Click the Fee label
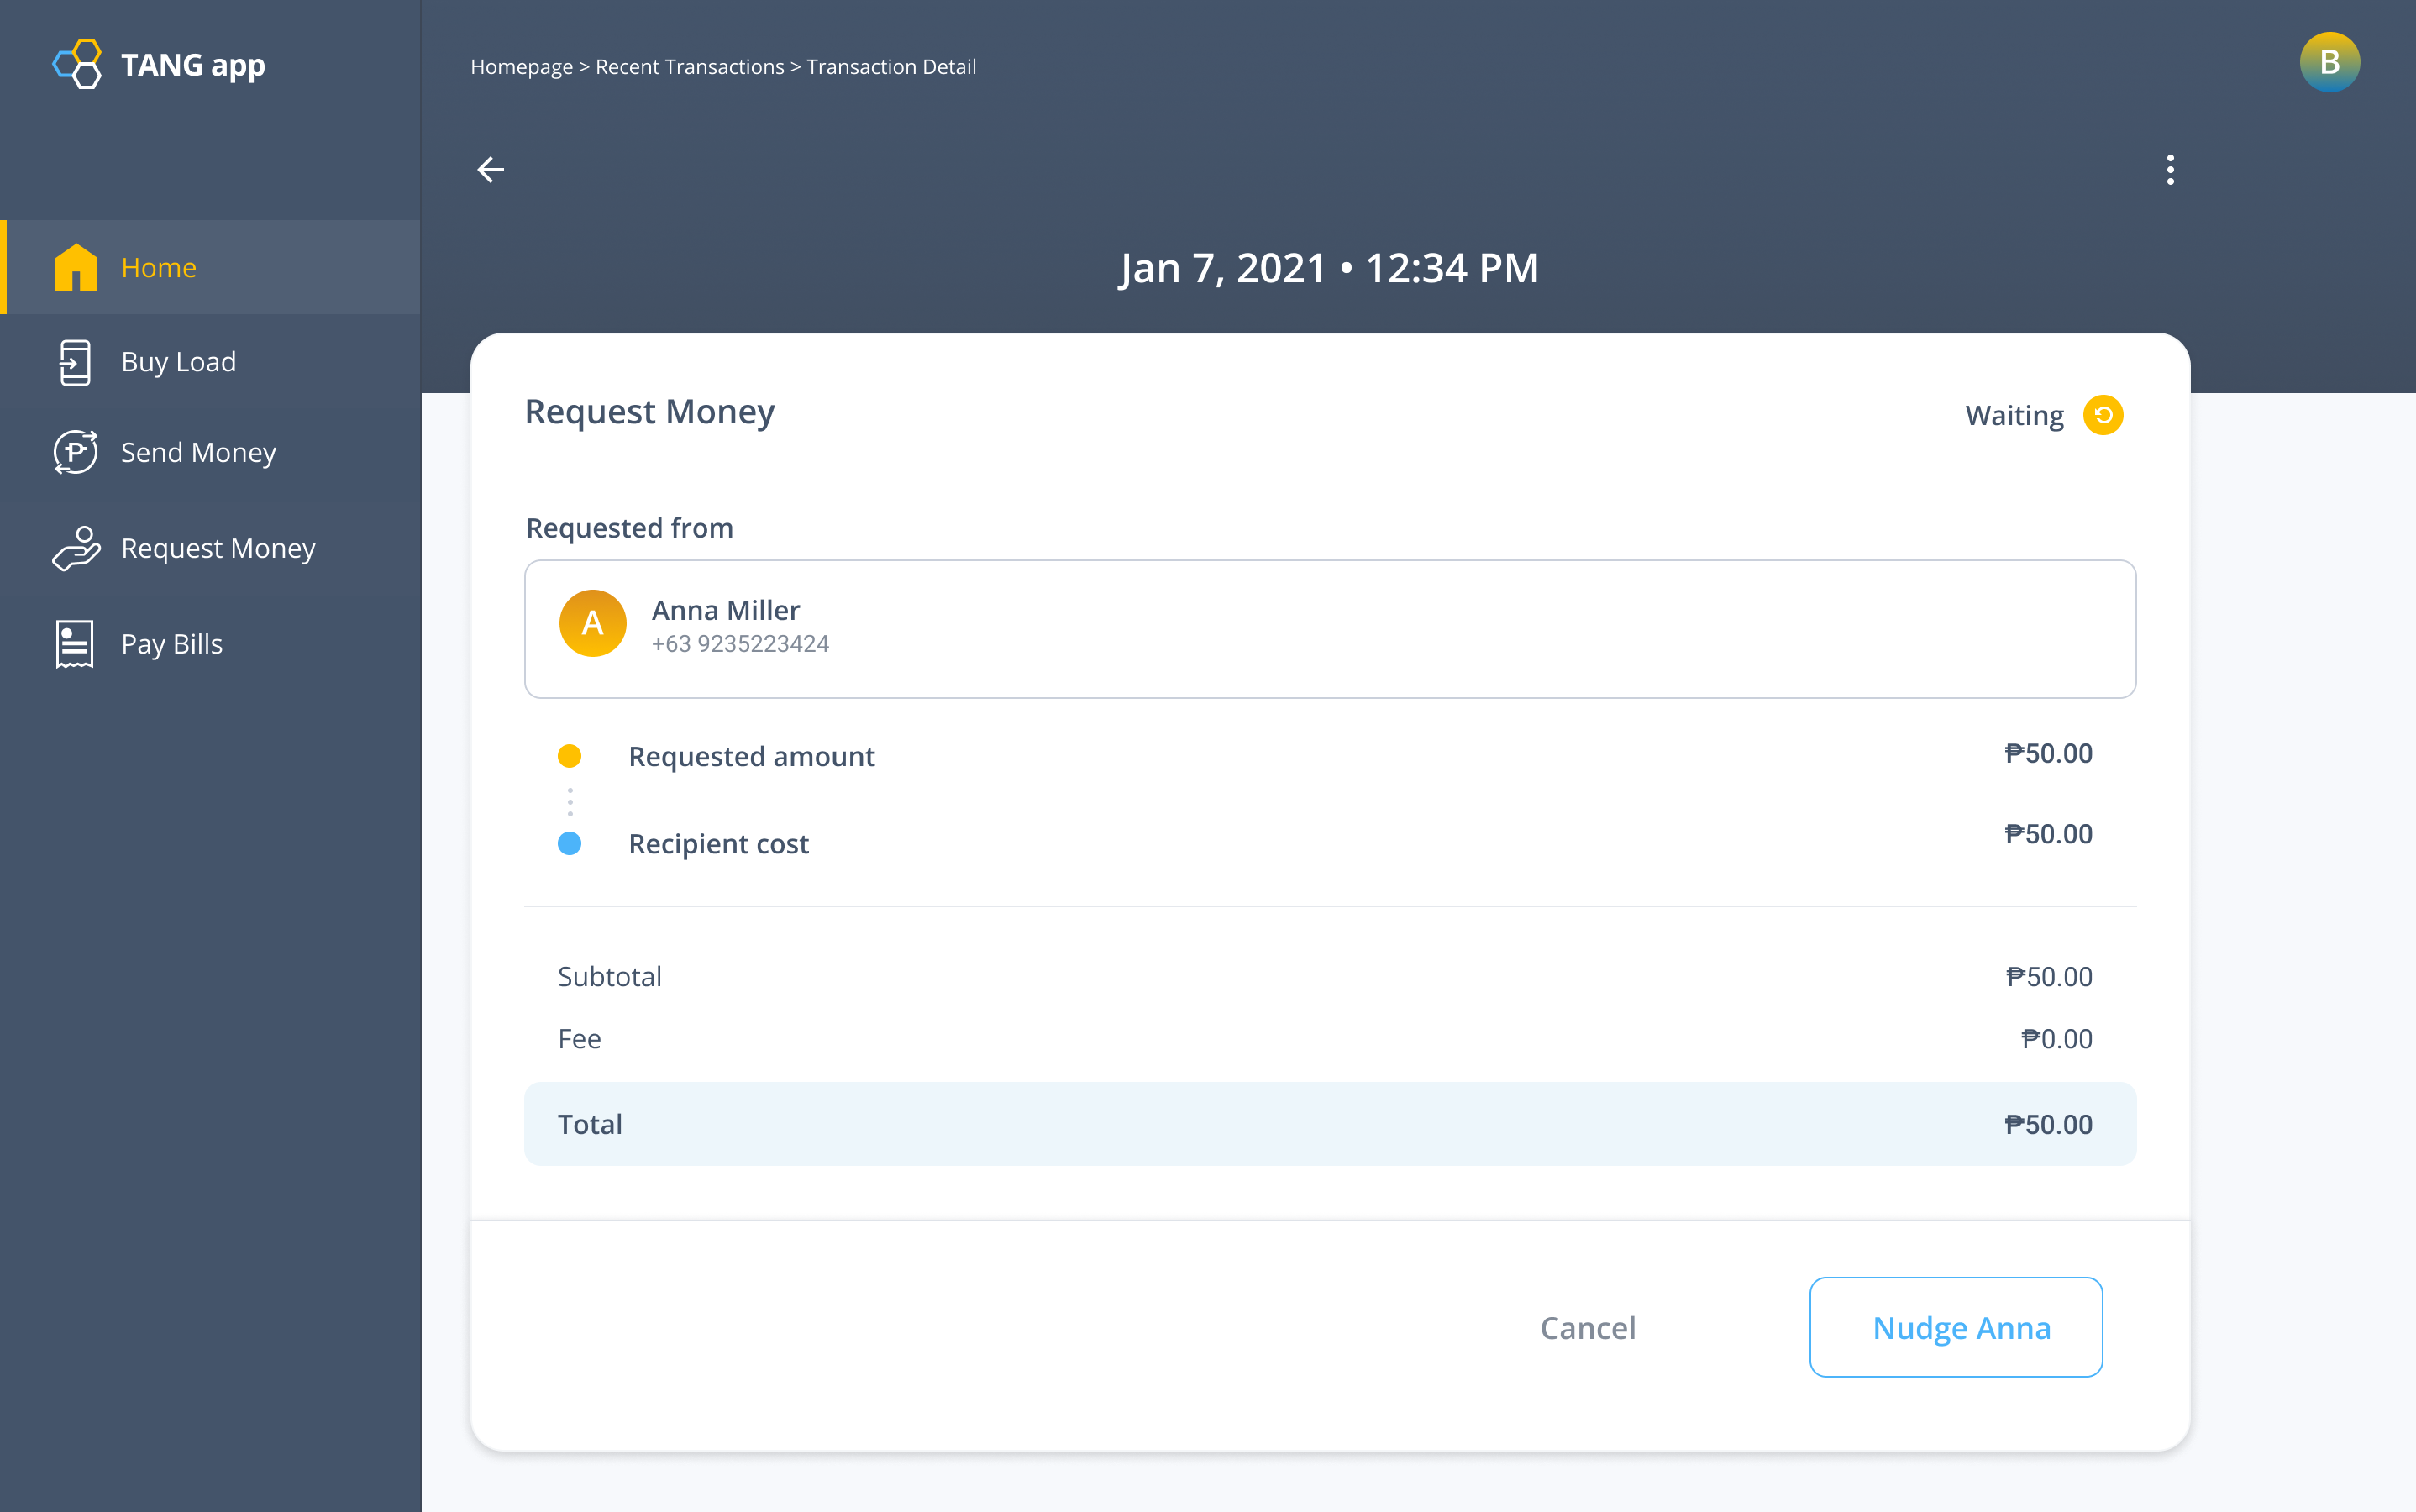The image size is (2416, 1512). coord(579,1039)
